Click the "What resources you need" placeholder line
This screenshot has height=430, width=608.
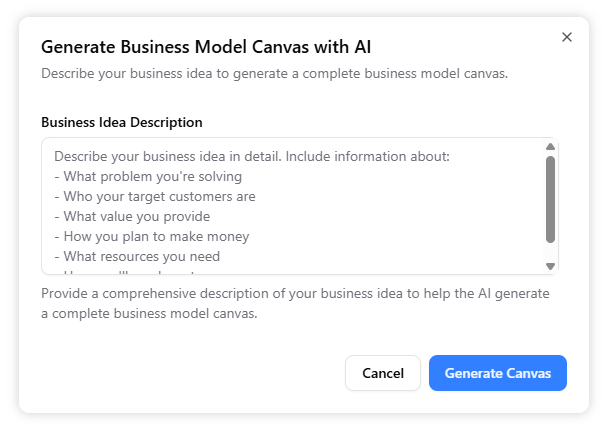tap(137, 257)
